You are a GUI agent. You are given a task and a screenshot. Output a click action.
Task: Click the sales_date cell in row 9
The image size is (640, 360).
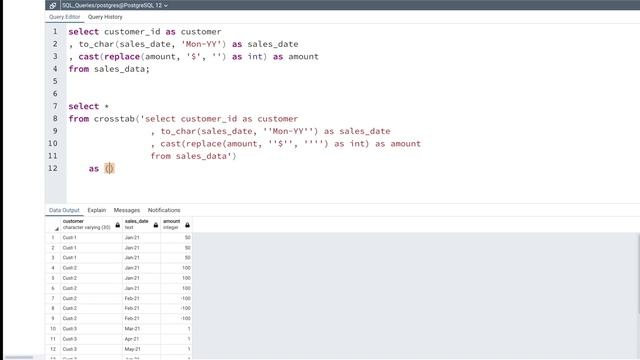point(141,318)
